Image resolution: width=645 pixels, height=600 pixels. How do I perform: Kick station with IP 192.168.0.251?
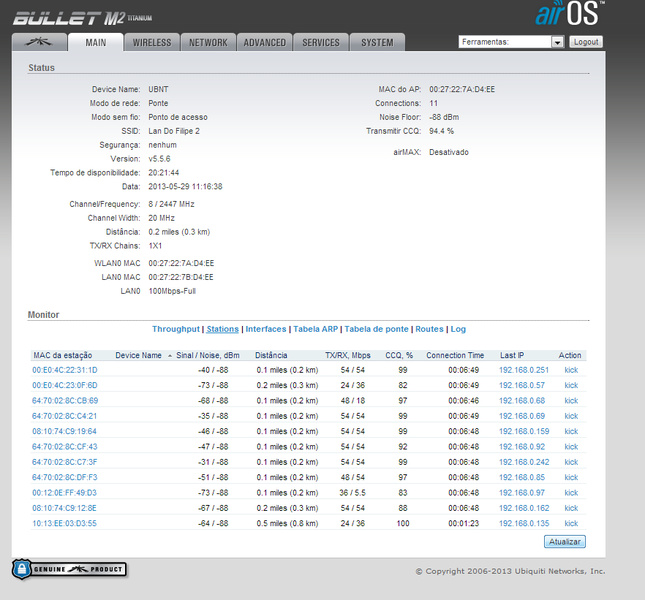[571, 370]
